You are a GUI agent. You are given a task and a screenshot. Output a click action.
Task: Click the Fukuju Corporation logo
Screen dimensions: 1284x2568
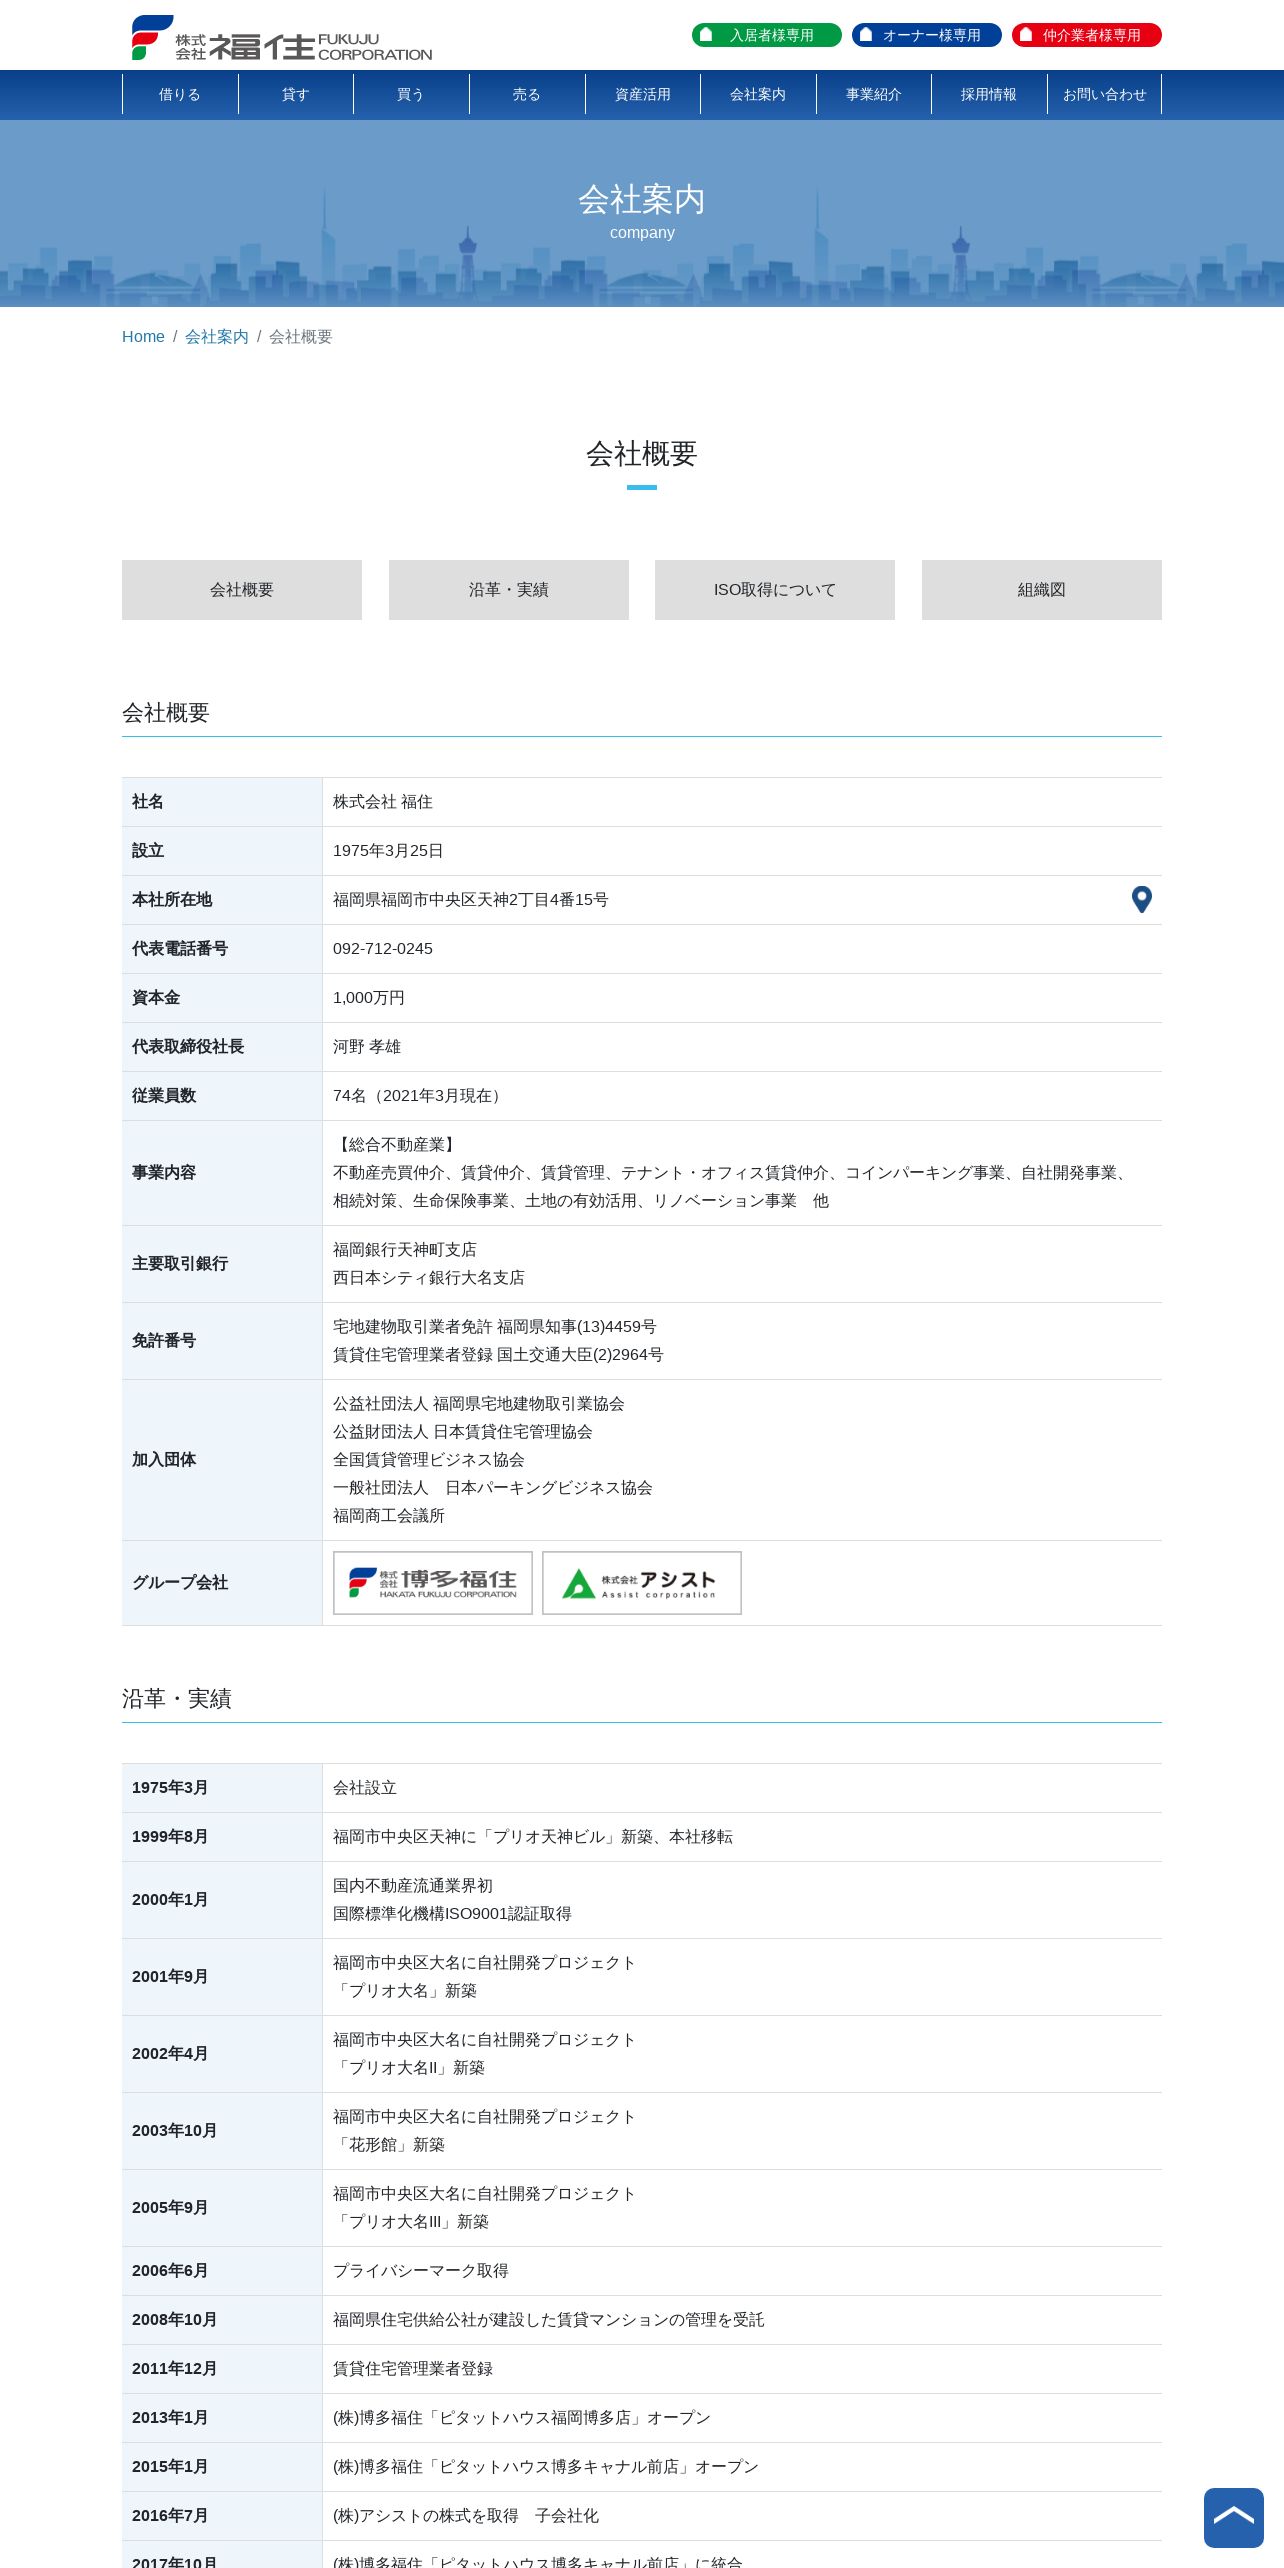(282, 38)
